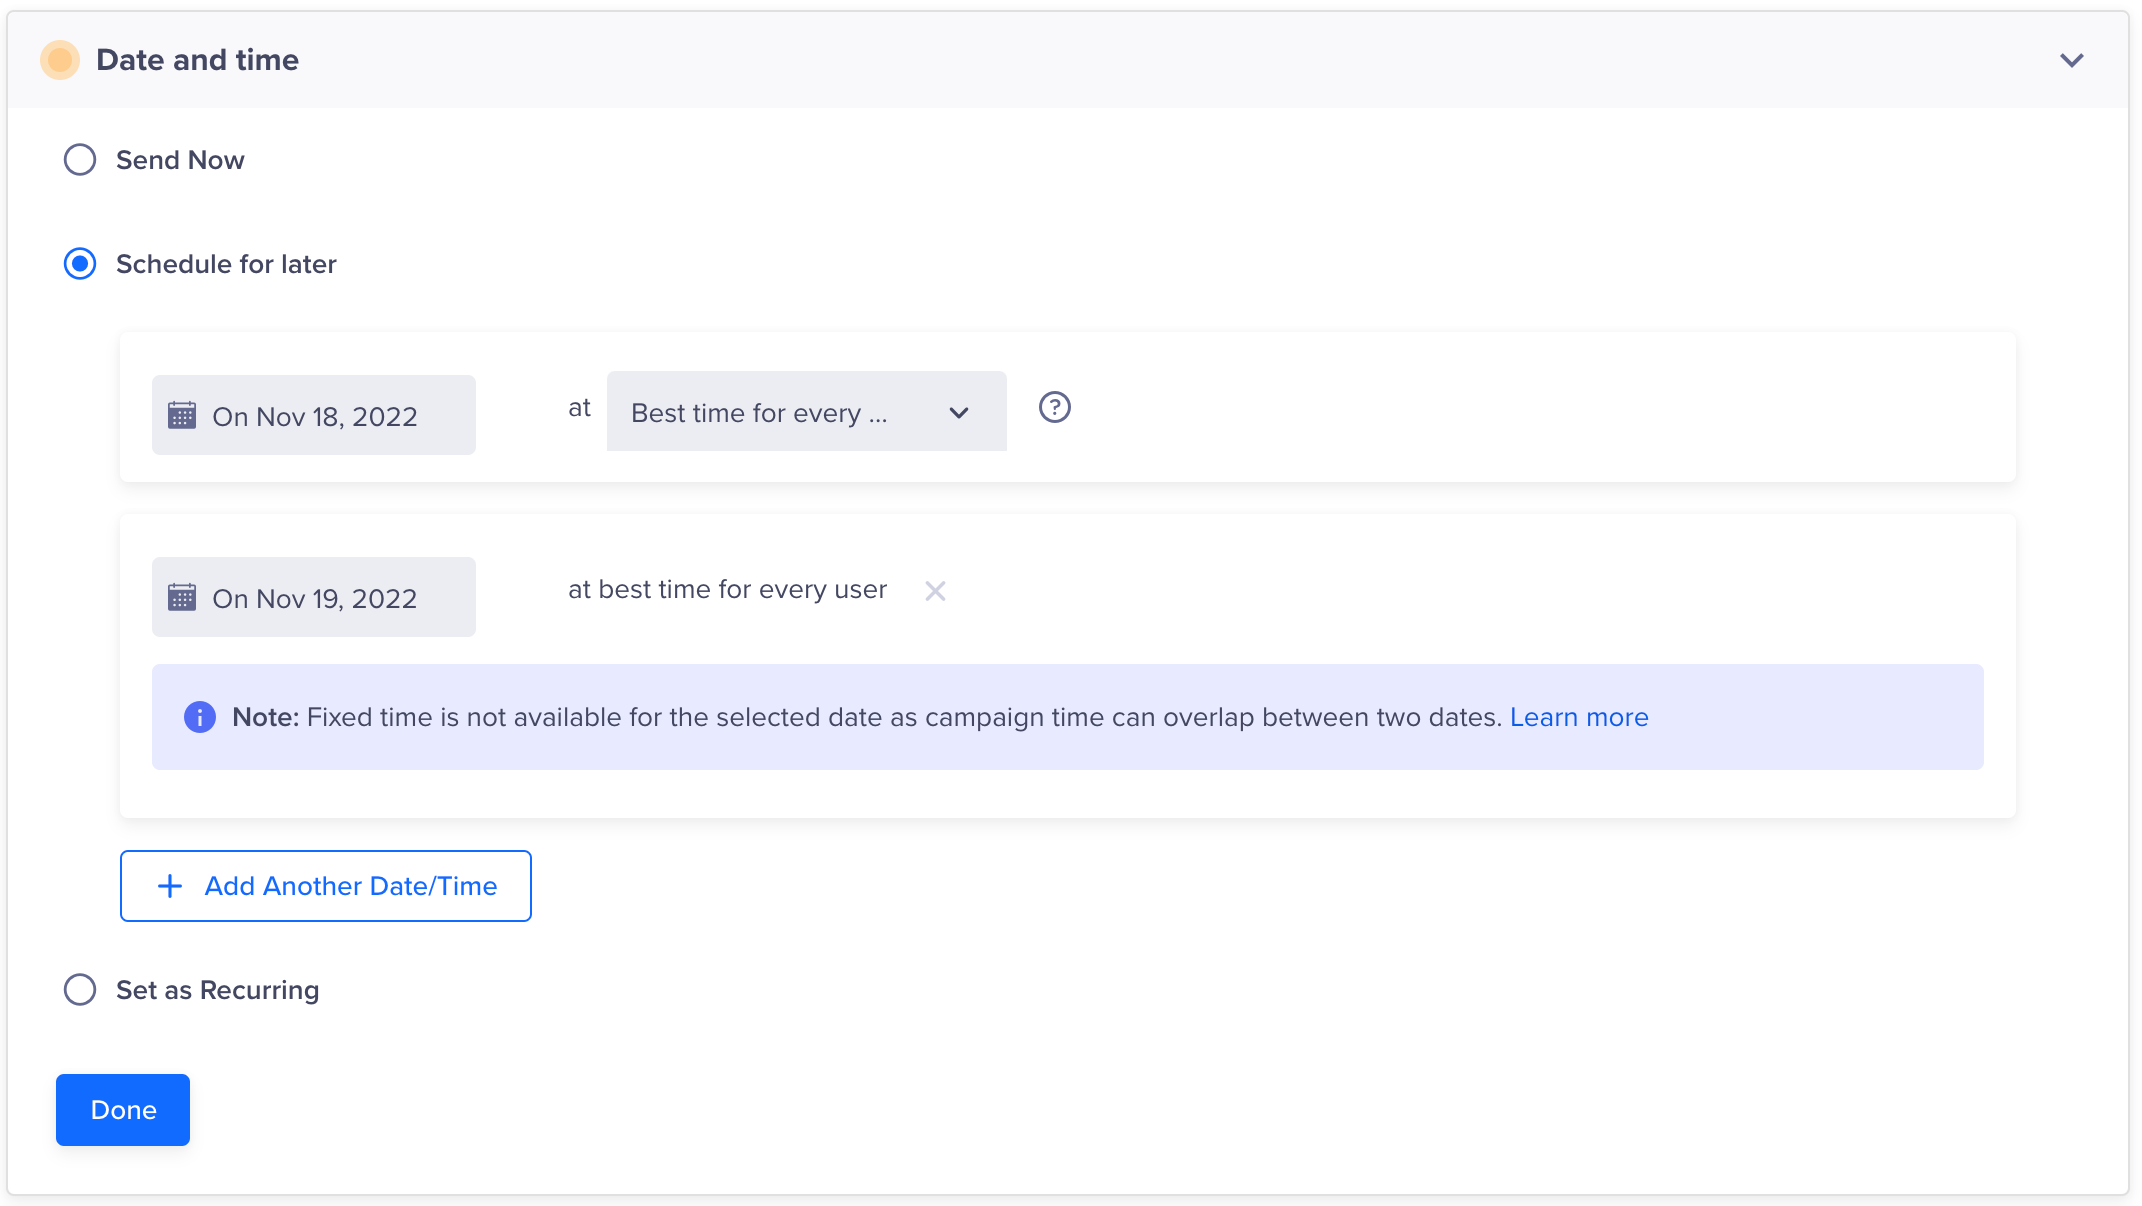Click the Date and time heading

(197, 60)
